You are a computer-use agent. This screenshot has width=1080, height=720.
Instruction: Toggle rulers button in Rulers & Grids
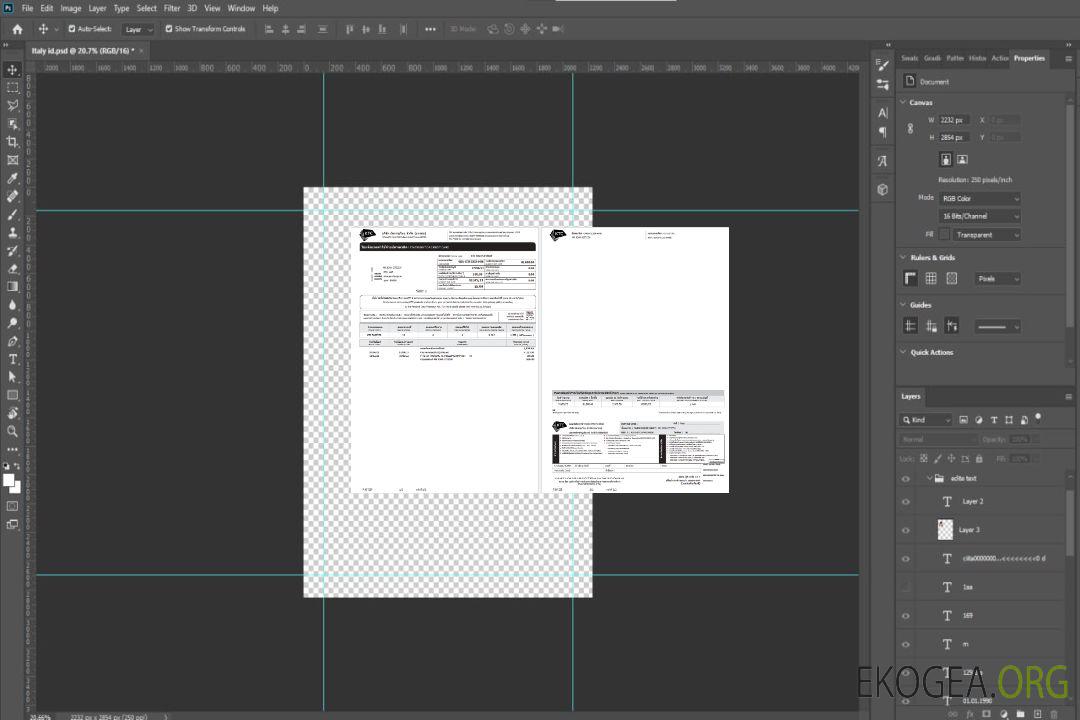coord(910,278)
